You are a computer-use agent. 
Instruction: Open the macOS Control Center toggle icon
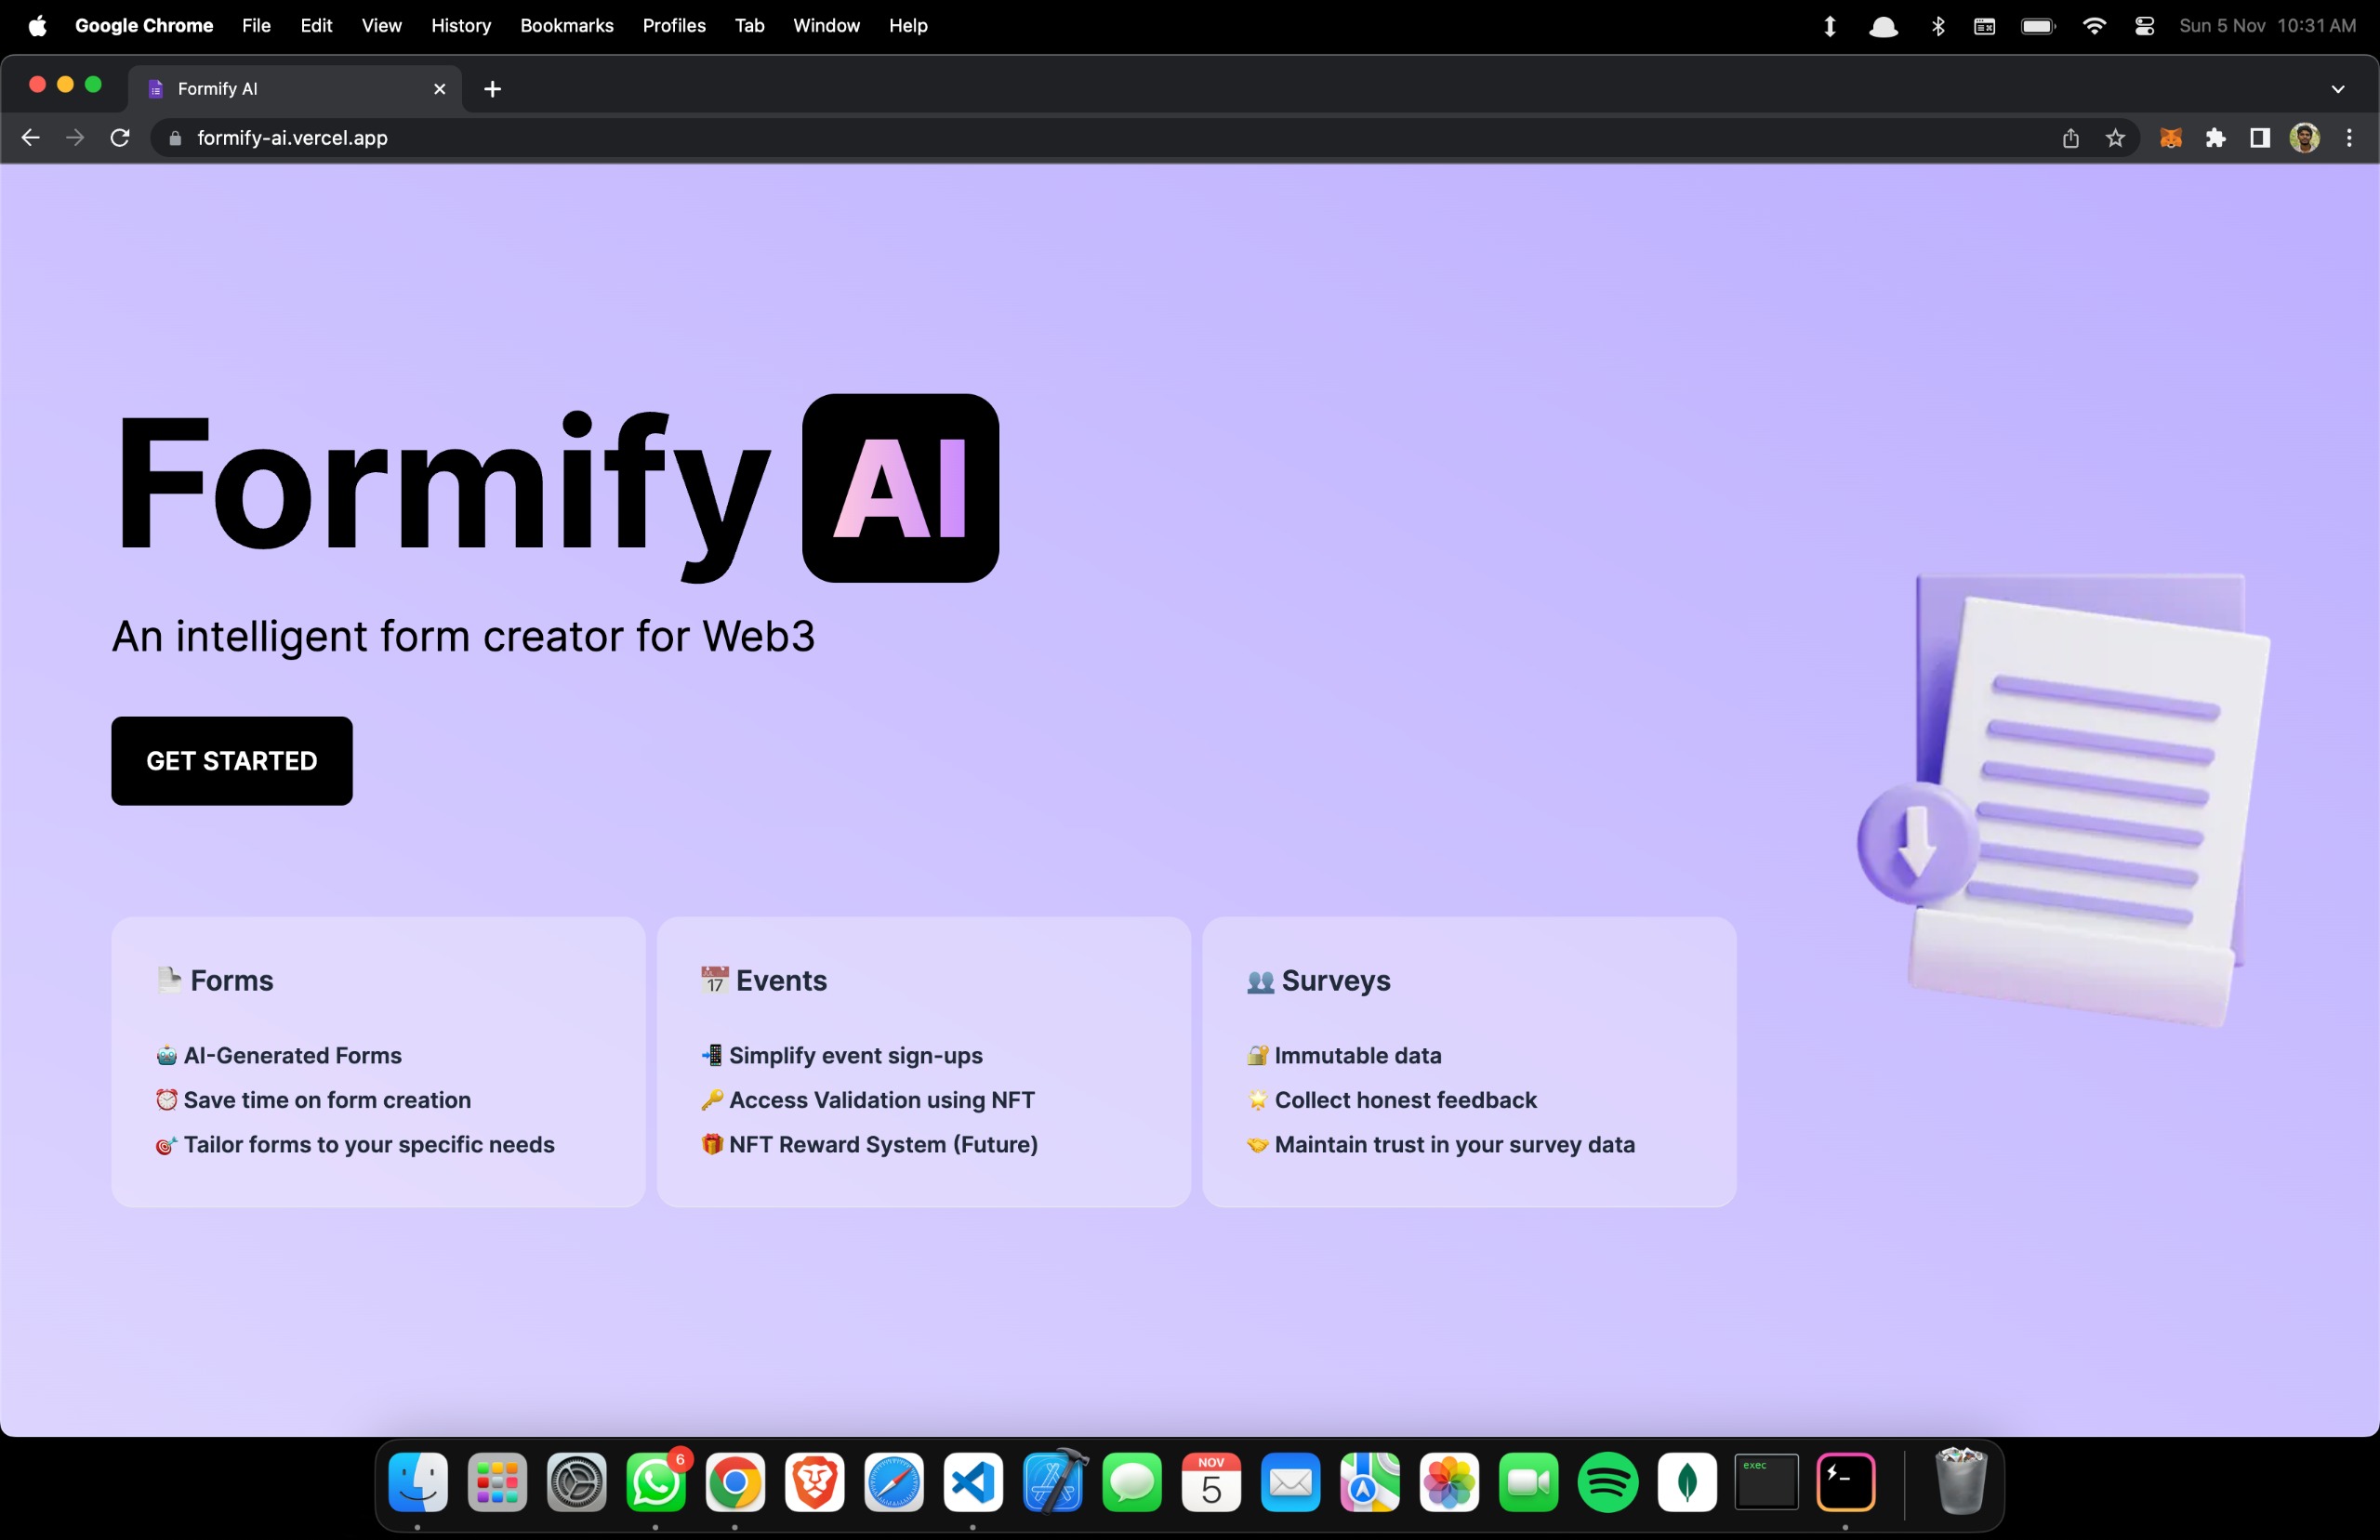tap(2144, 26)
